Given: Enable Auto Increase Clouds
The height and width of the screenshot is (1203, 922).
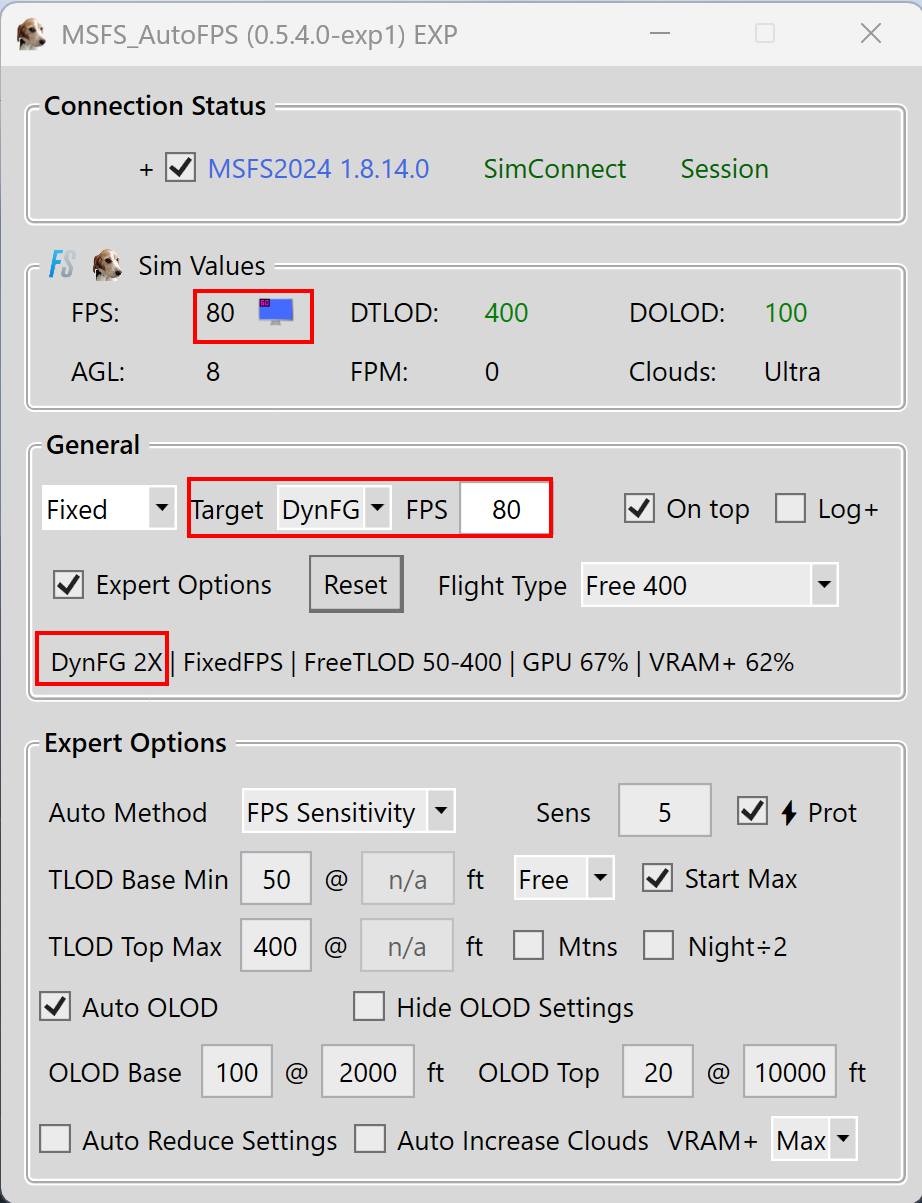Looking at the screenshot, I should [370, 1139].
